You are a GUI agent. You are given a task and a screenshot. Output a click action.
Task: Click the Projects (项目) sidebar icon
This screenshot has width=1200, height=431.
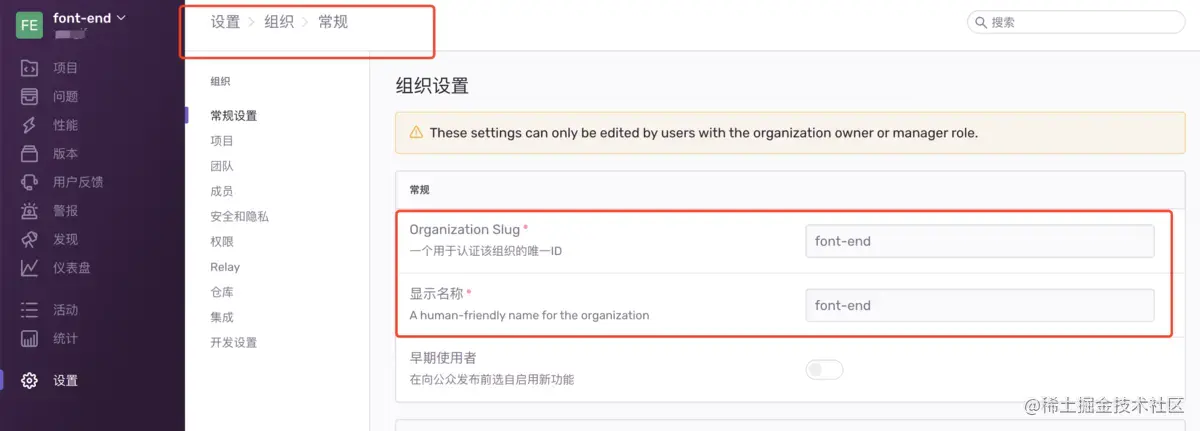click(30, 68)
